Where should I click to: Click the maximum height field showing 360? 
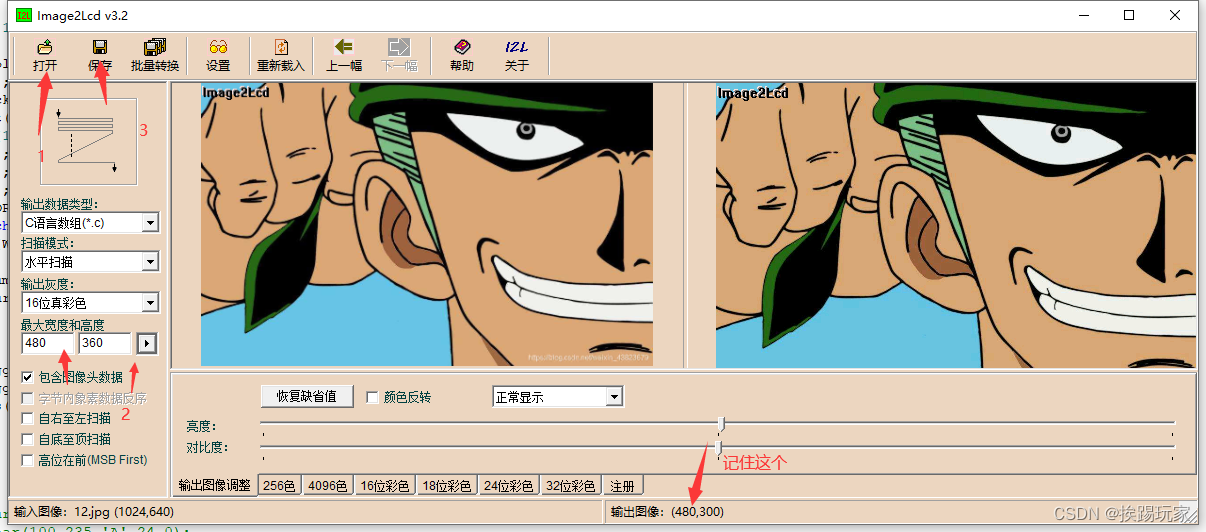coord(105,343)
